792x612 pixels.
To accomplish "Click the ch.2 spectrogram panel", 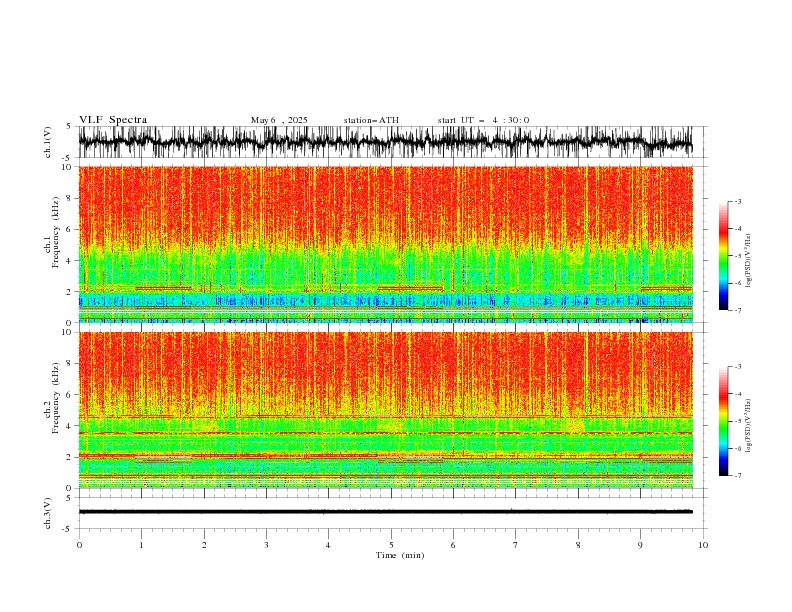I will pos(385,410).
